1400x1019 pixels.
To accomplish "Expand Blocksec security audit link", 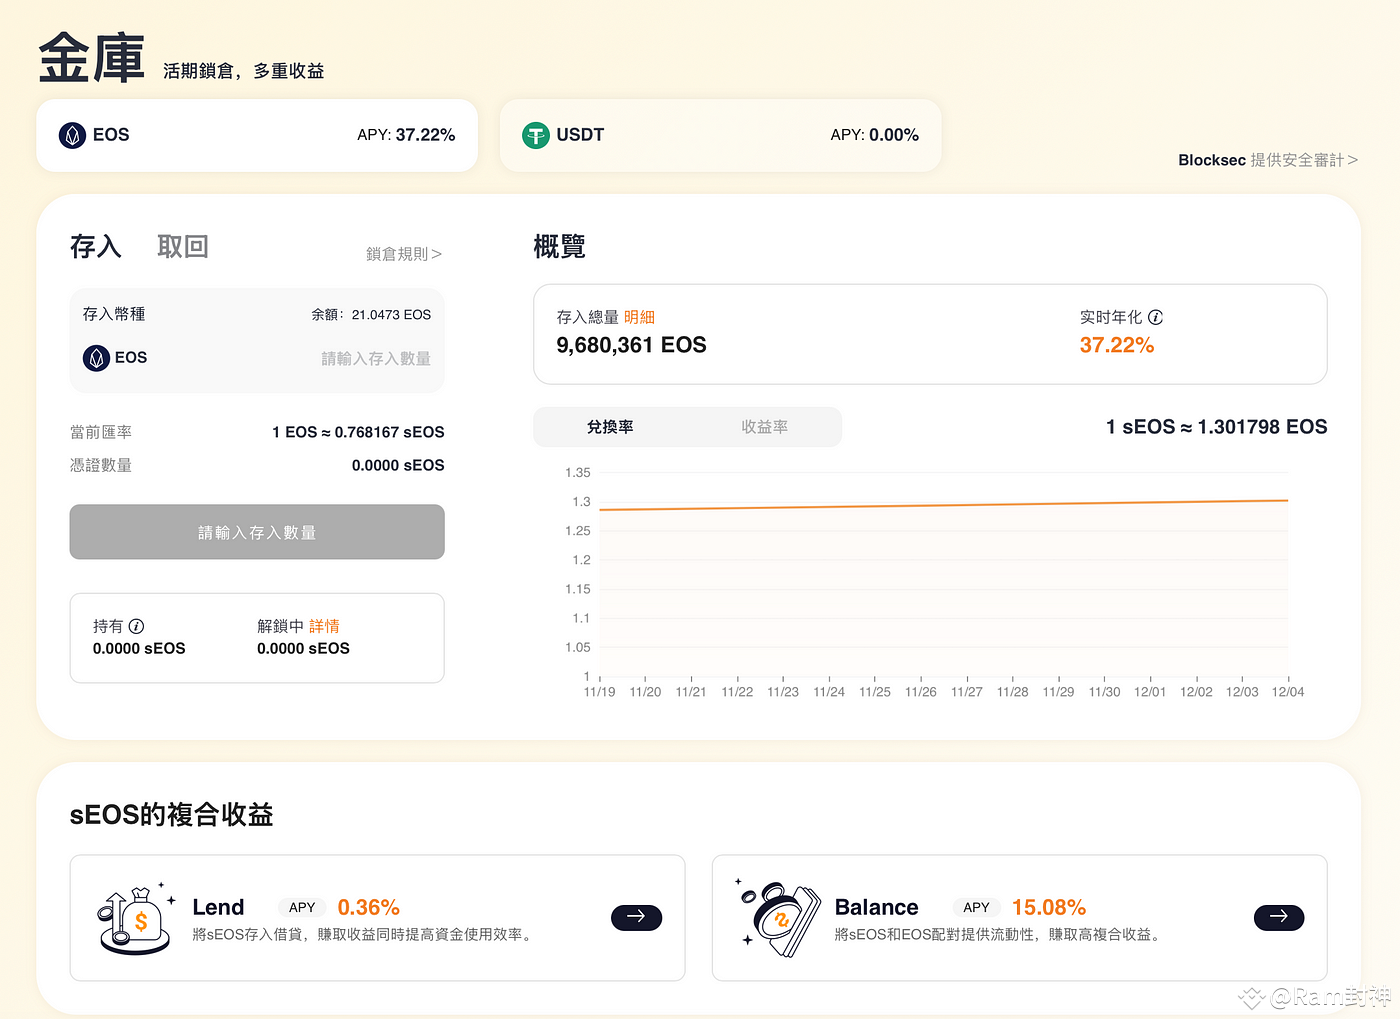I will (x=1267, y=160).
